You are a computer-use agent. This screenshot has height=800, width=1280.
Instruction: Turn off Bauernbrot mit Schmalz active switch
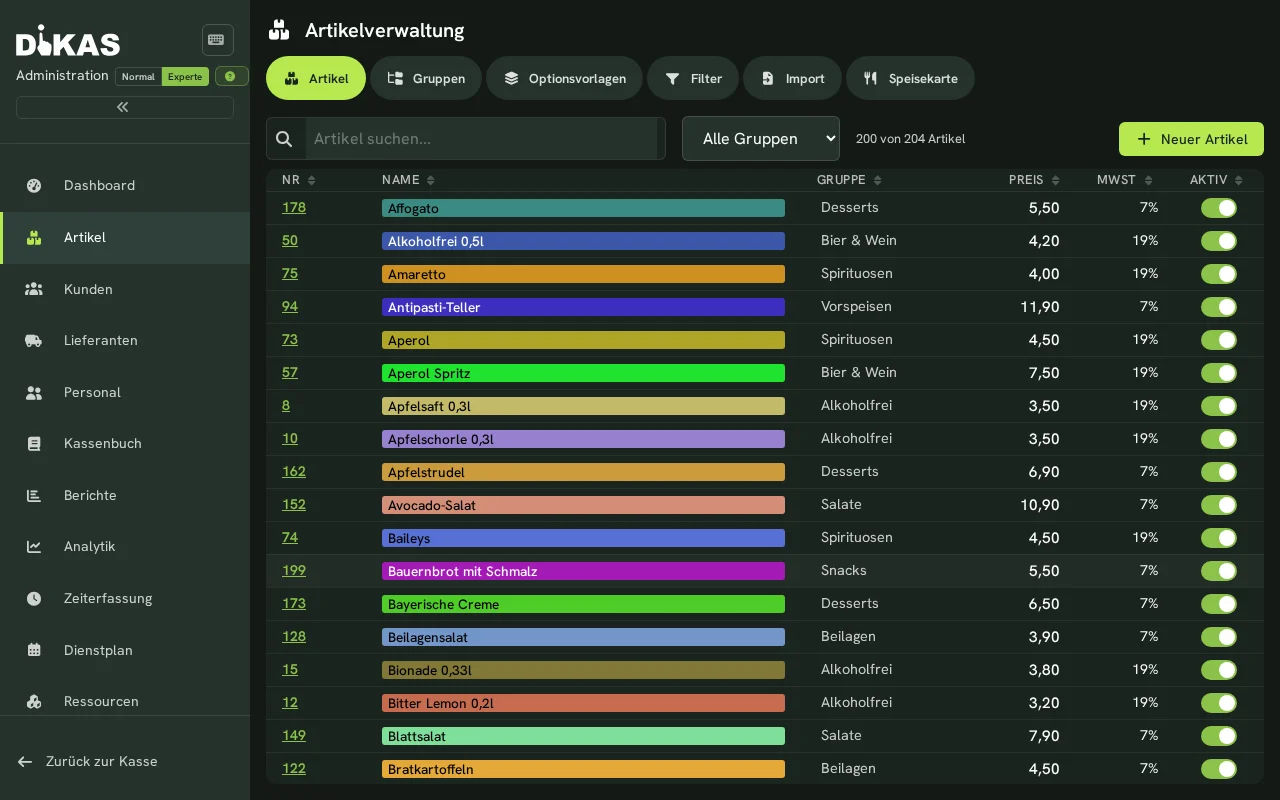click(1219, 571)
